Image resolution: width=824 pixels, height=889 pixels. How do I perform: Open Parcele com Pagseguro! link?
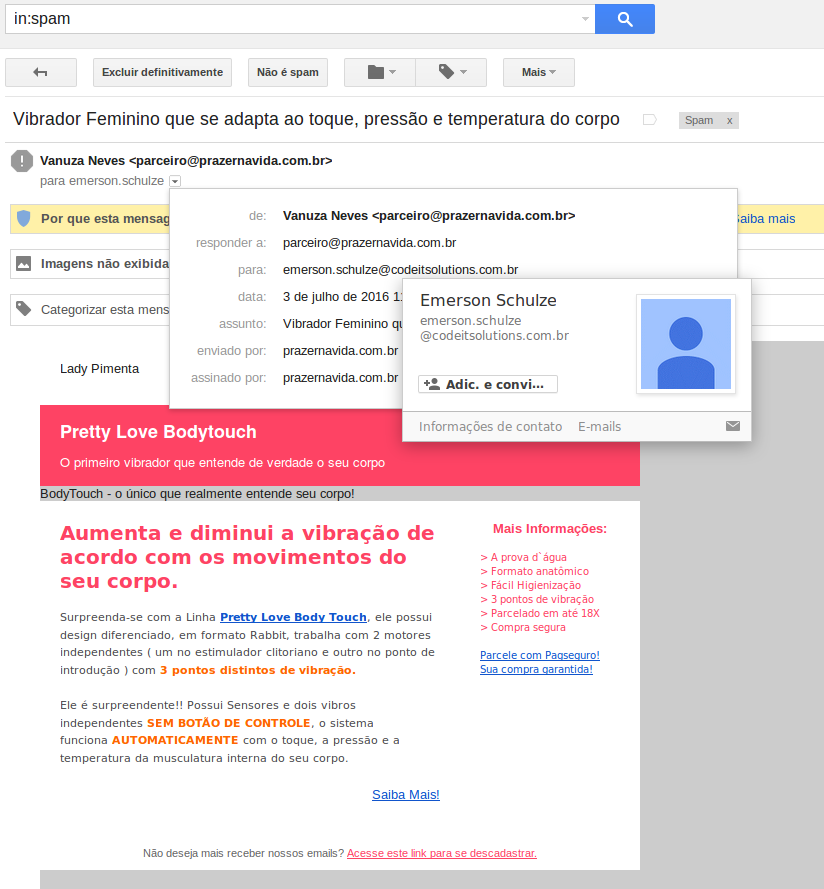coord(539,655)
